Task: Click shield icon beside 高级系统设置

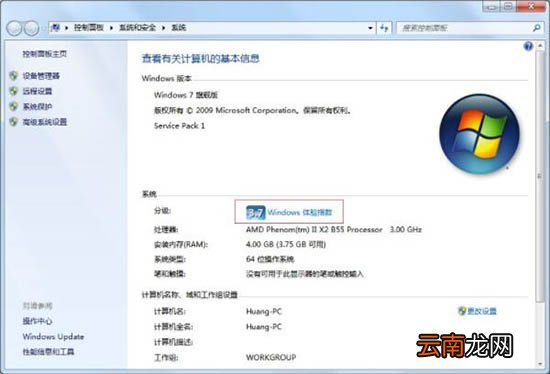Action: (14, 122)
